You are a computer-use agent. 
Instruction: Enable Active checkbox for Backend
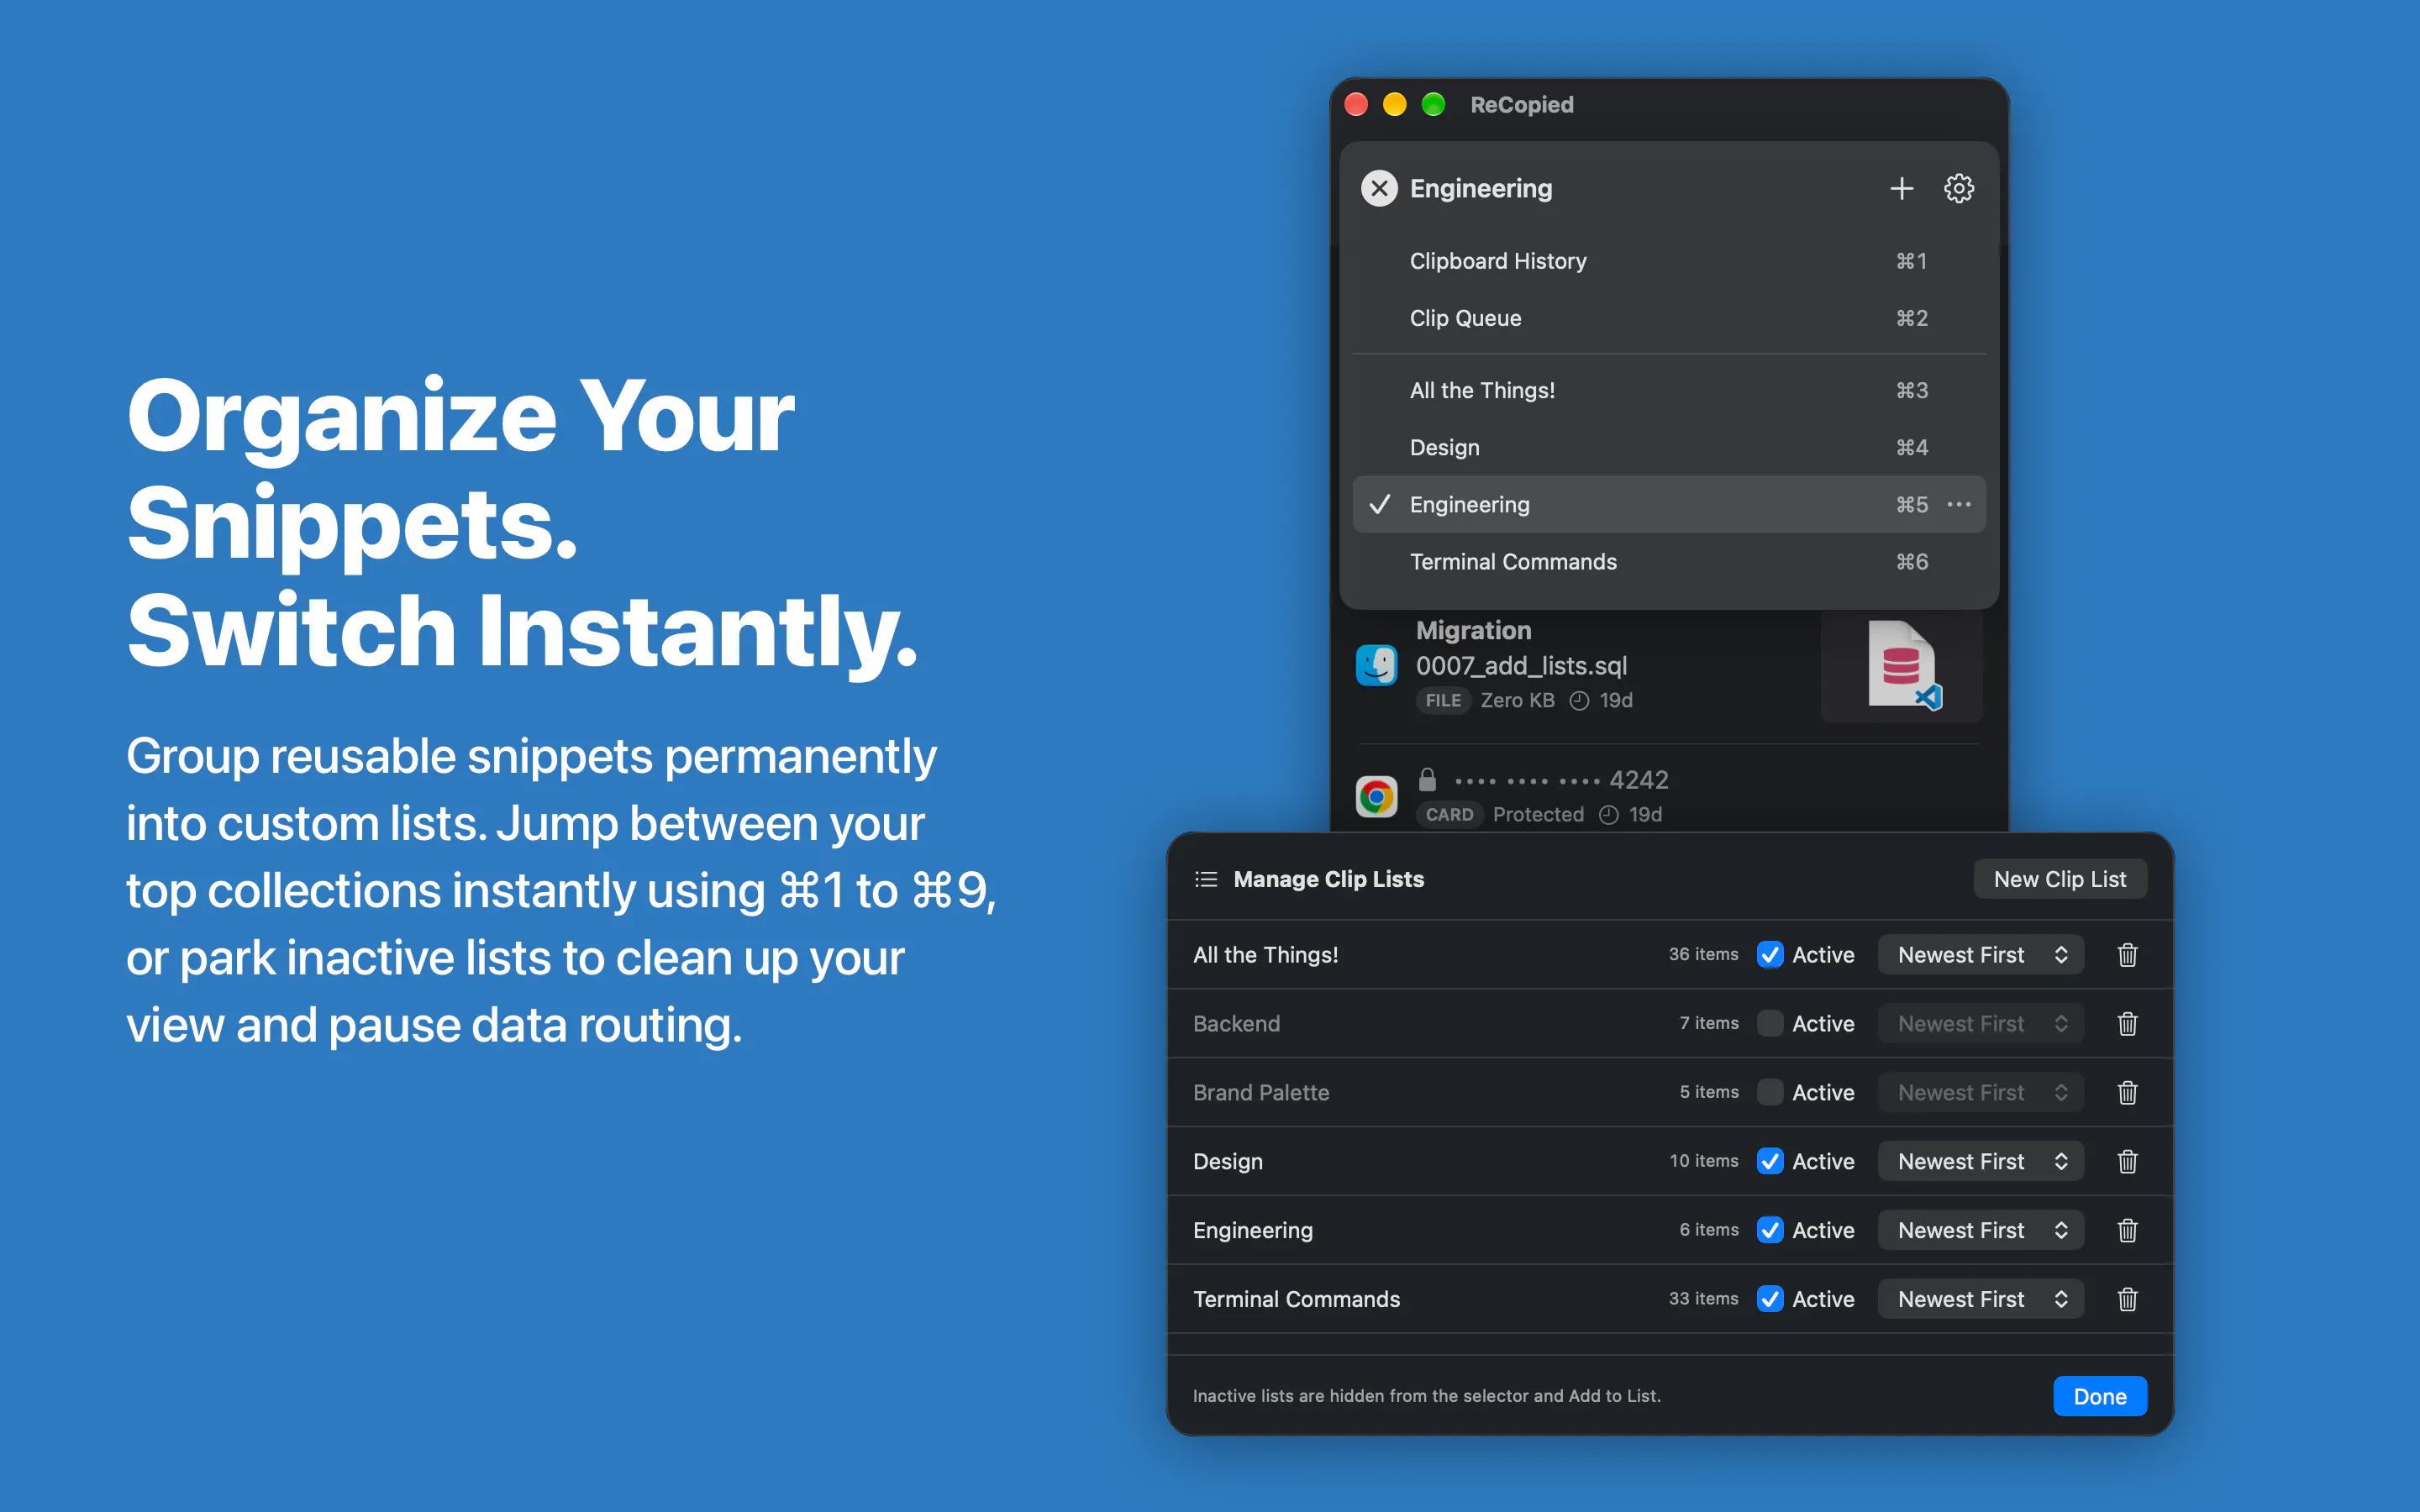(1769, 1023)
